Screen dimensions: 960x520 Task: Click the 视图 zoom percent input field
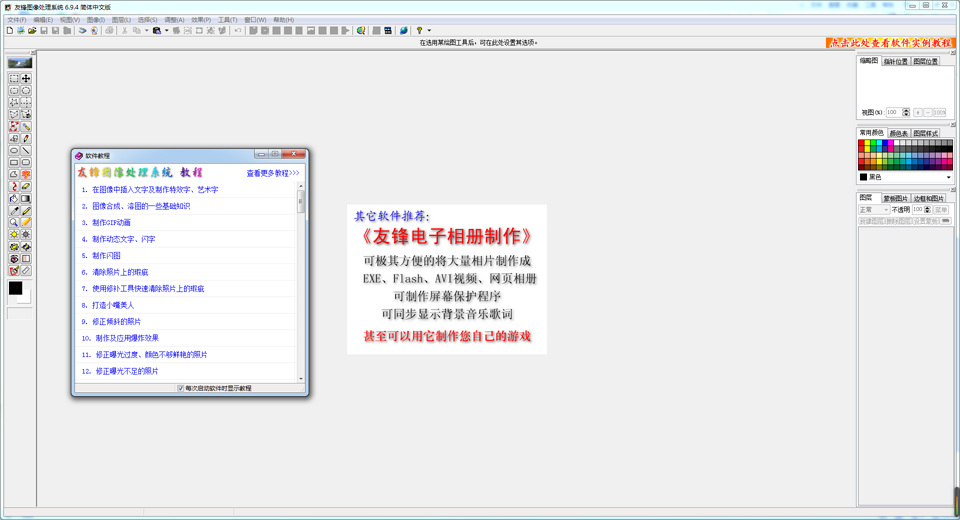(x=893, y=112)
